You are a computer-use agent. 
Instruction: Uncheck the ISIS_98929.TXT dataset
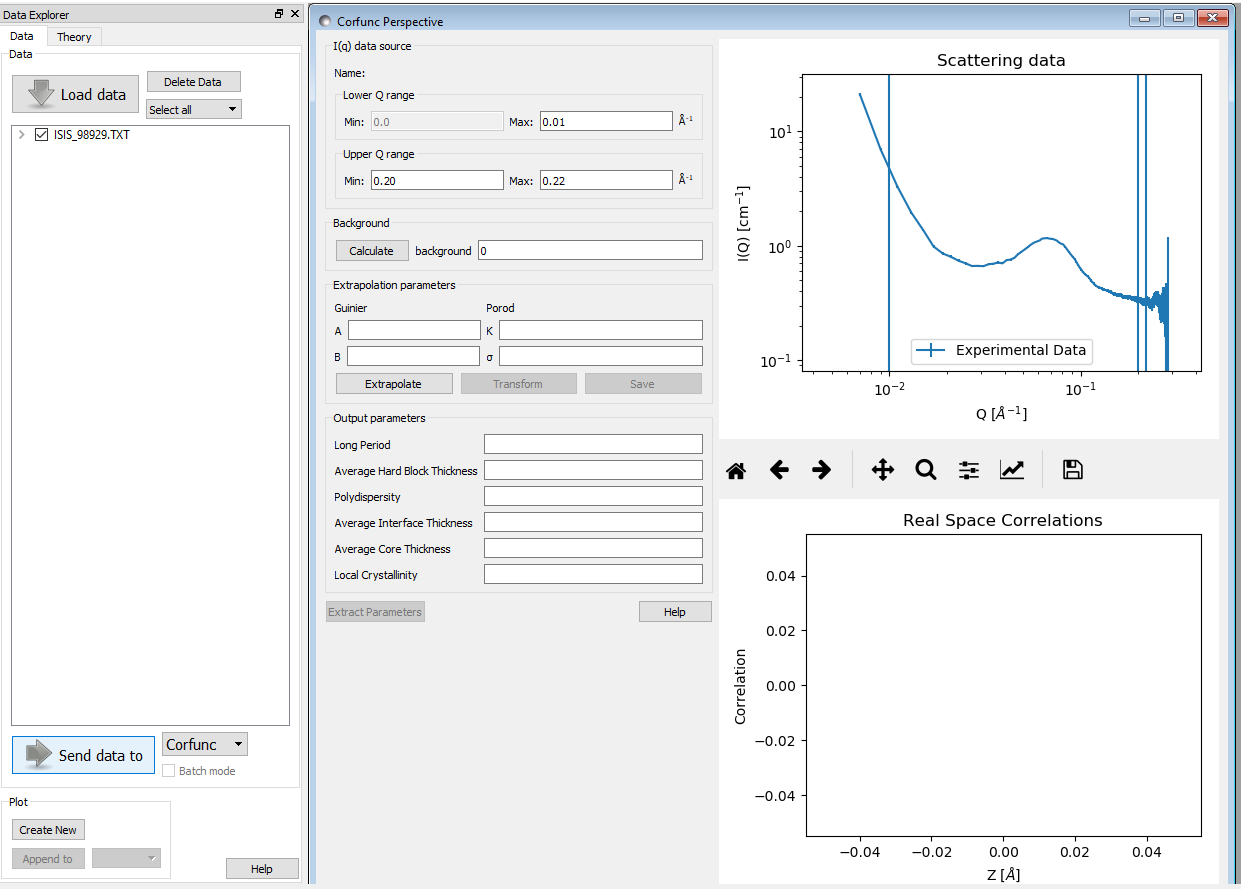(40, 133)
